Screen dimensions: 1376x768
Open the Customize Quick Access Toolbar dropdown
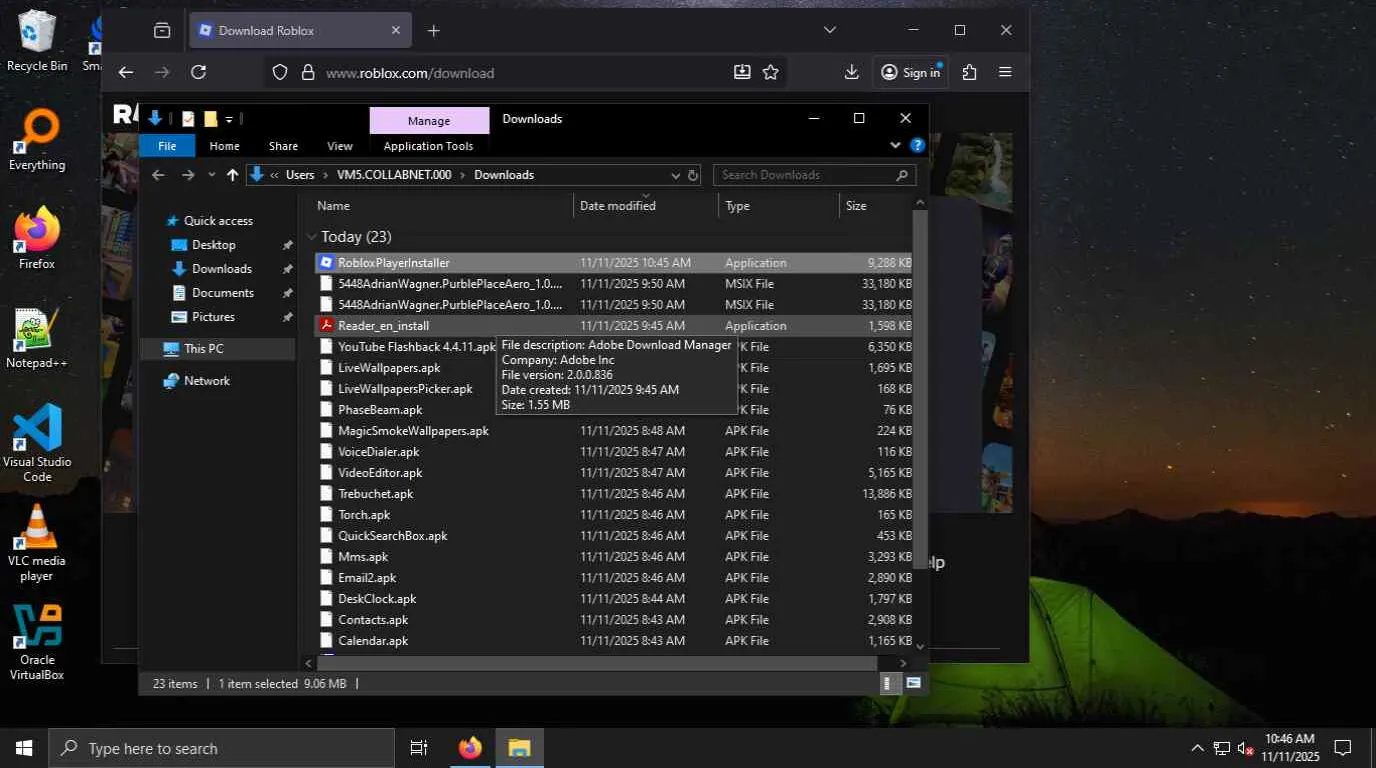[229, 120]
